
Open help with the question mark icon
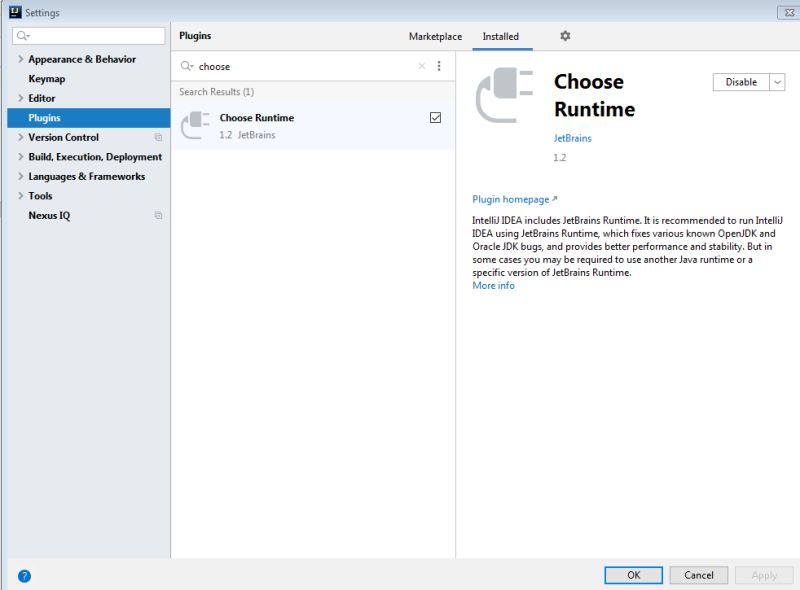(x=24, y=576)
